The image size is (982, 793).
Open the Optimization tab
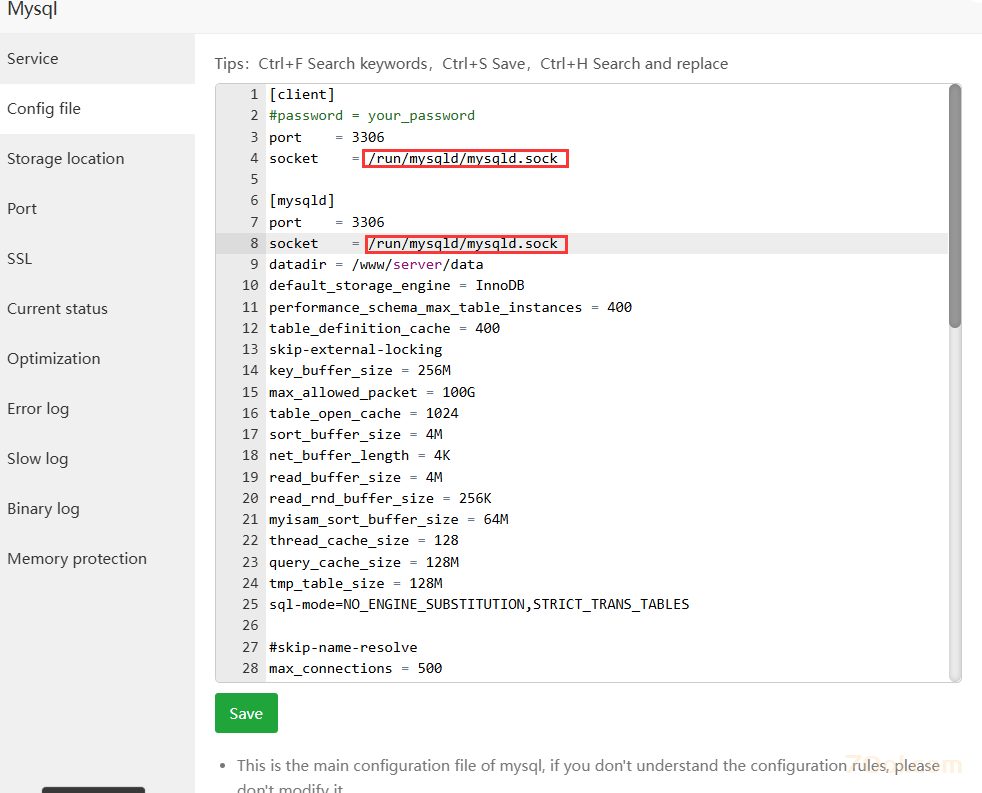click(x=97, y=359)
